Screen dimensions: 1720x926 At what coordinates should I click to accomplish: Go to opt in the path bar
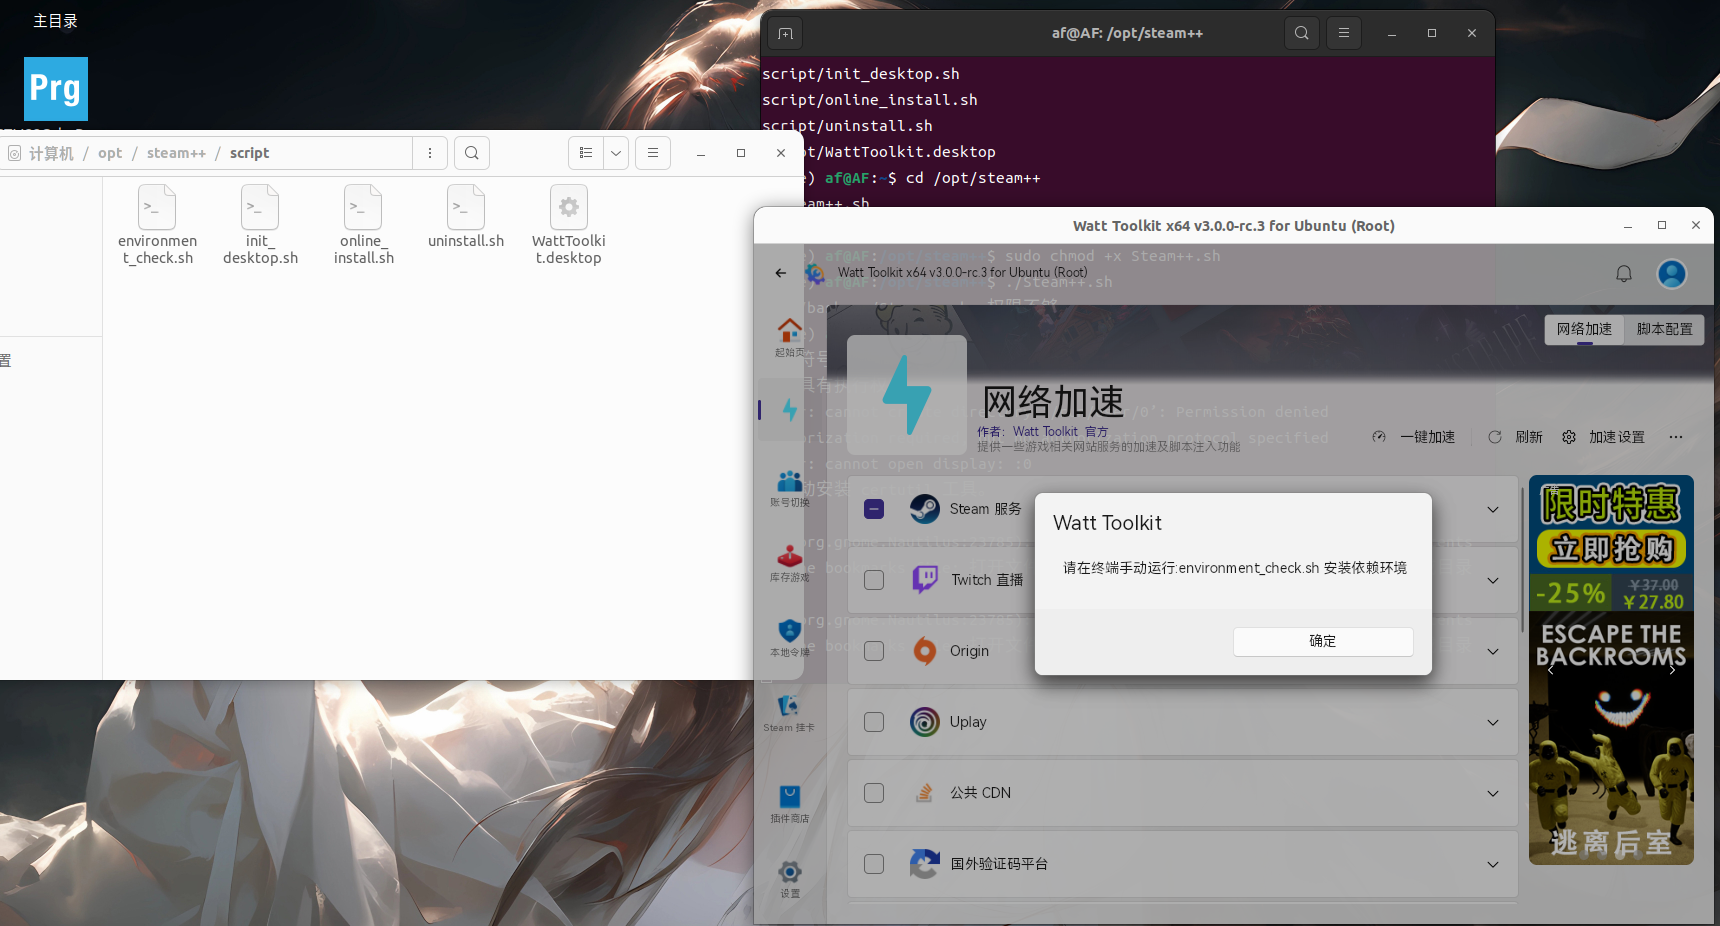(110, 153)
